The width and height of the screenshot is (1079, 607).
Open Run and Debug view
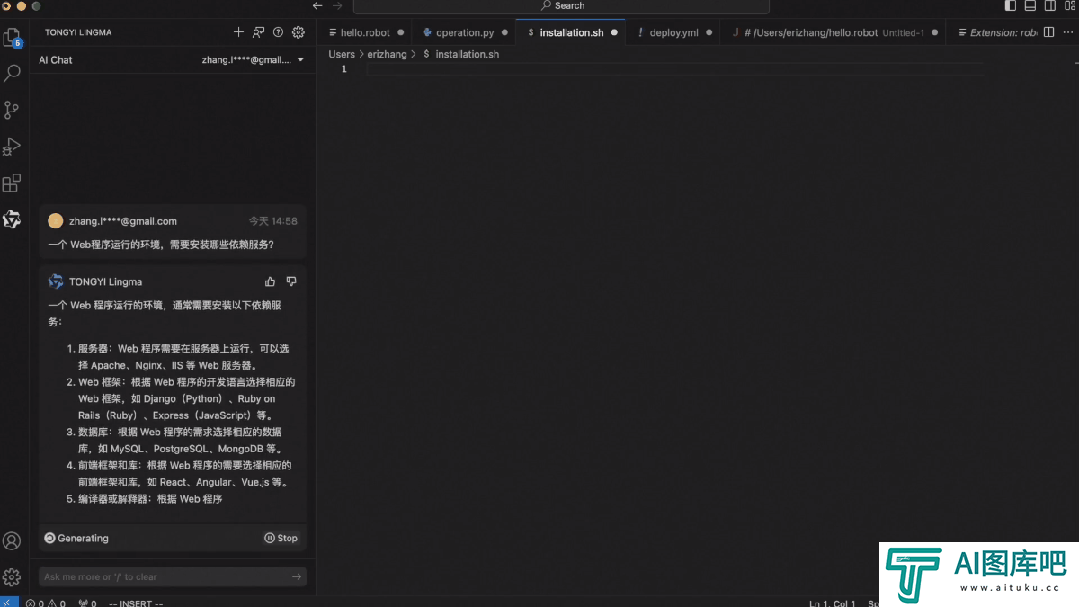[x=12, y=147]
